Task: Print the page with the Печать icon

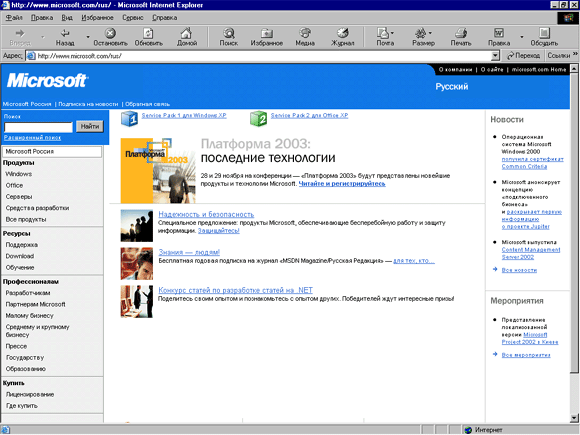Action: tap(461, 33)
